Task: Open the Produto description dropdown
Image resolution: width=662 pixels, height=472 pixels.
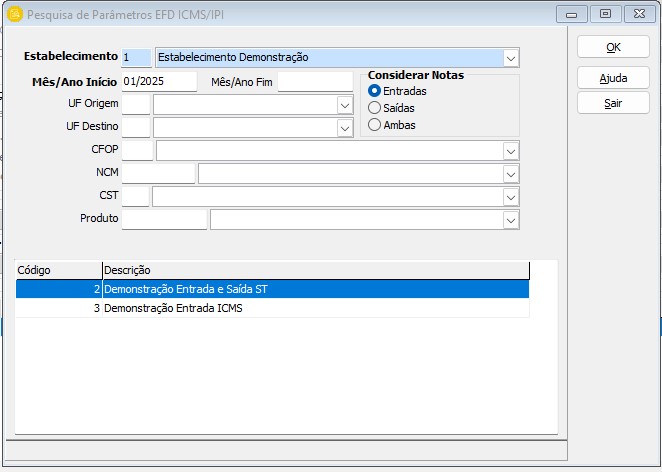Action: [x=510, y=219]
